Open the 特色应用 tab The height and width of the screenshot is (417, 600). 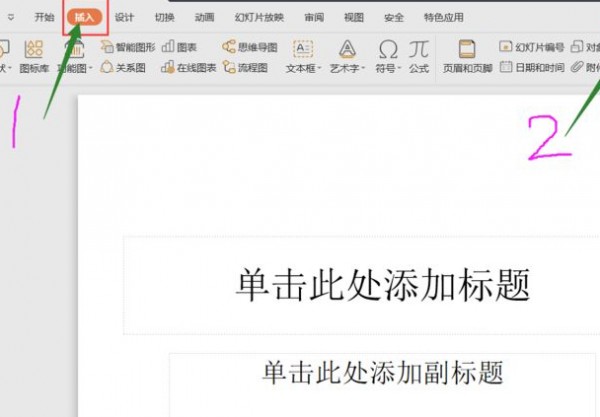[x=443, y=18]
